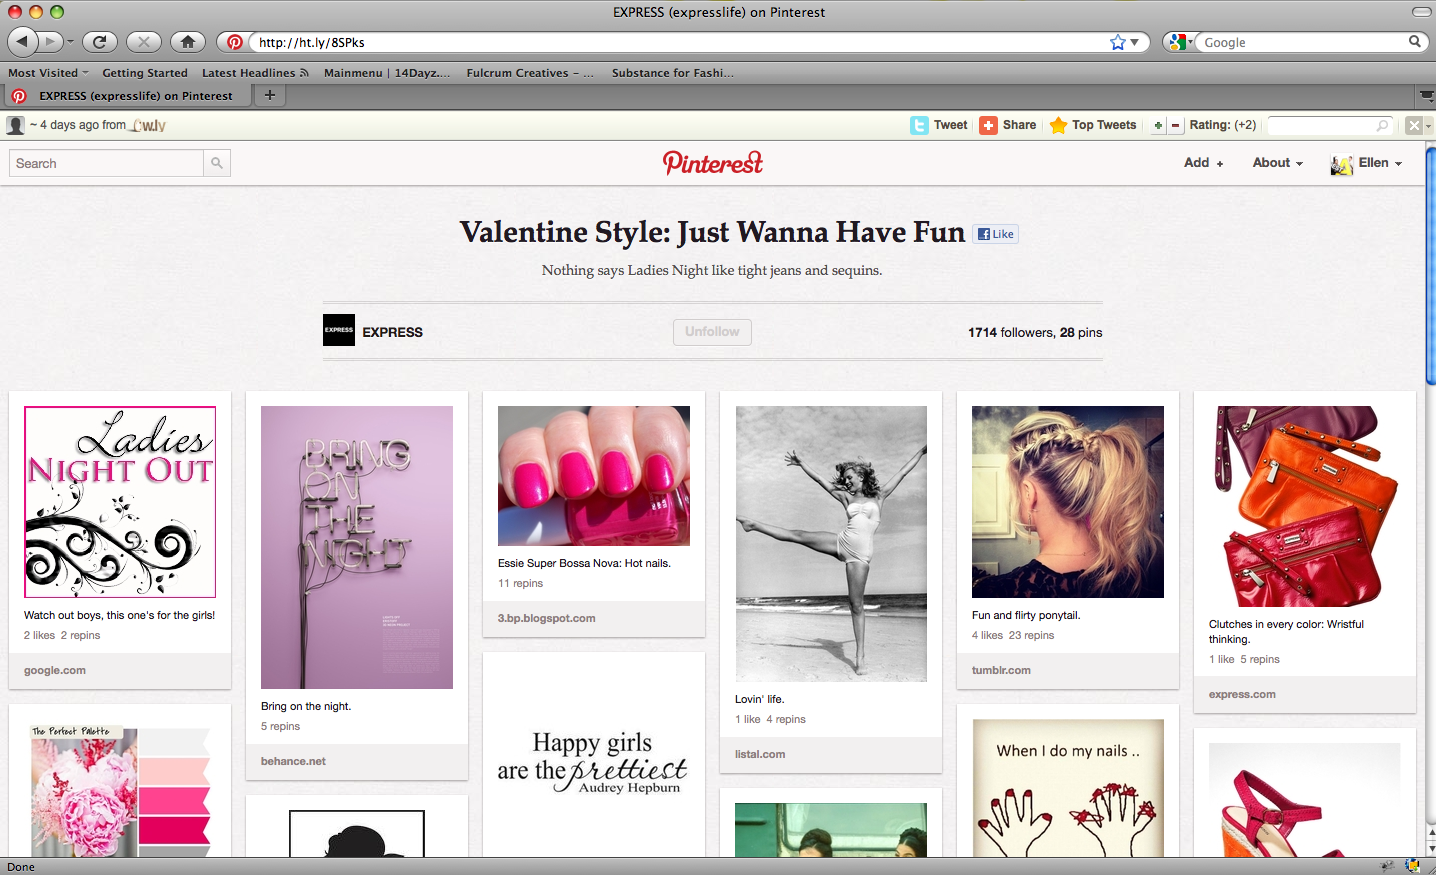
Task: Open the Most Visited bookmarks menu
Action: tap(48, 73)
